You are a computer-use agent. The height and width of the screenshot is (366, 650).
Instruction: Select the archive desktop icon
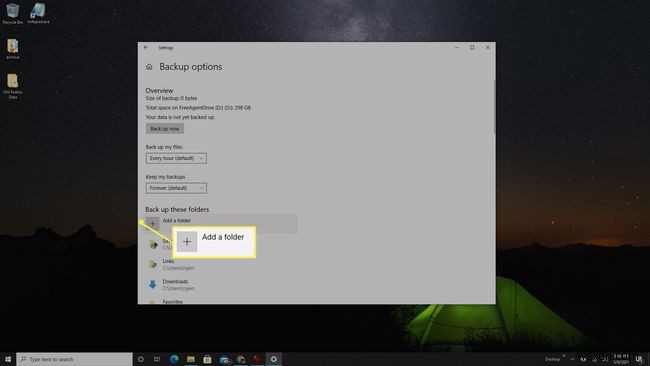click(x=12, y=49)
